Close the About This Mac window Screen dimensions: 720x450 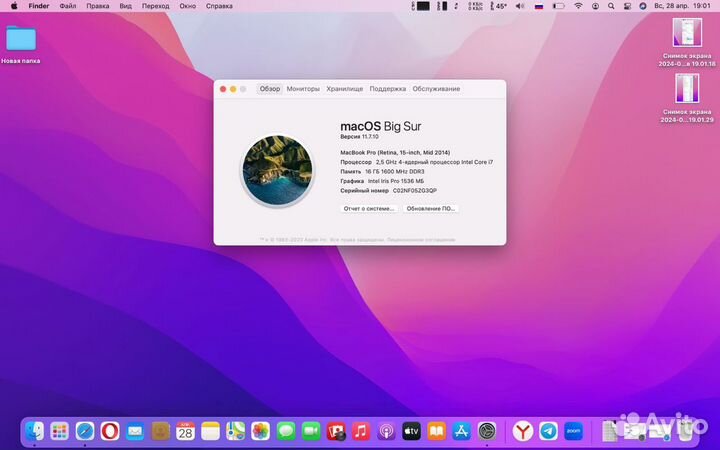coord(223,89)
